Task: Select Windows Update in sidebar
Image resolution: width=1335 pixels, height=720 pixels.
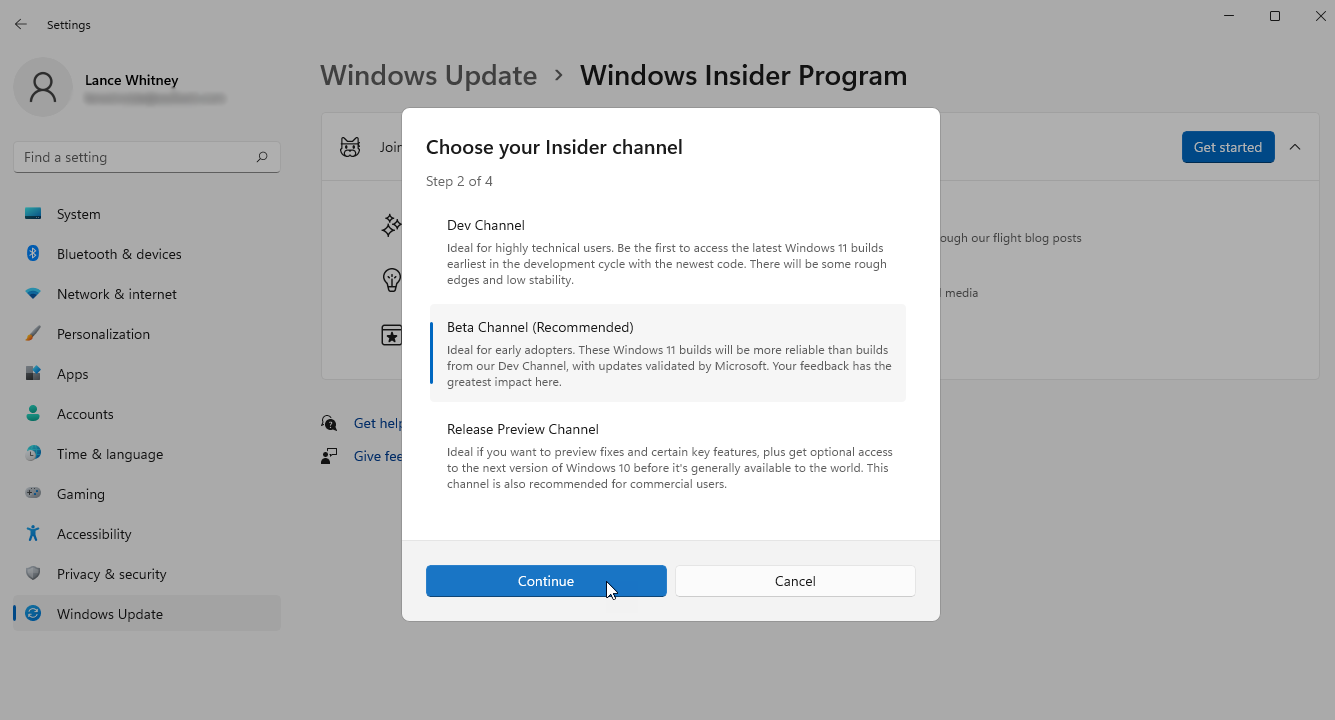Action: tap(147, 614)
